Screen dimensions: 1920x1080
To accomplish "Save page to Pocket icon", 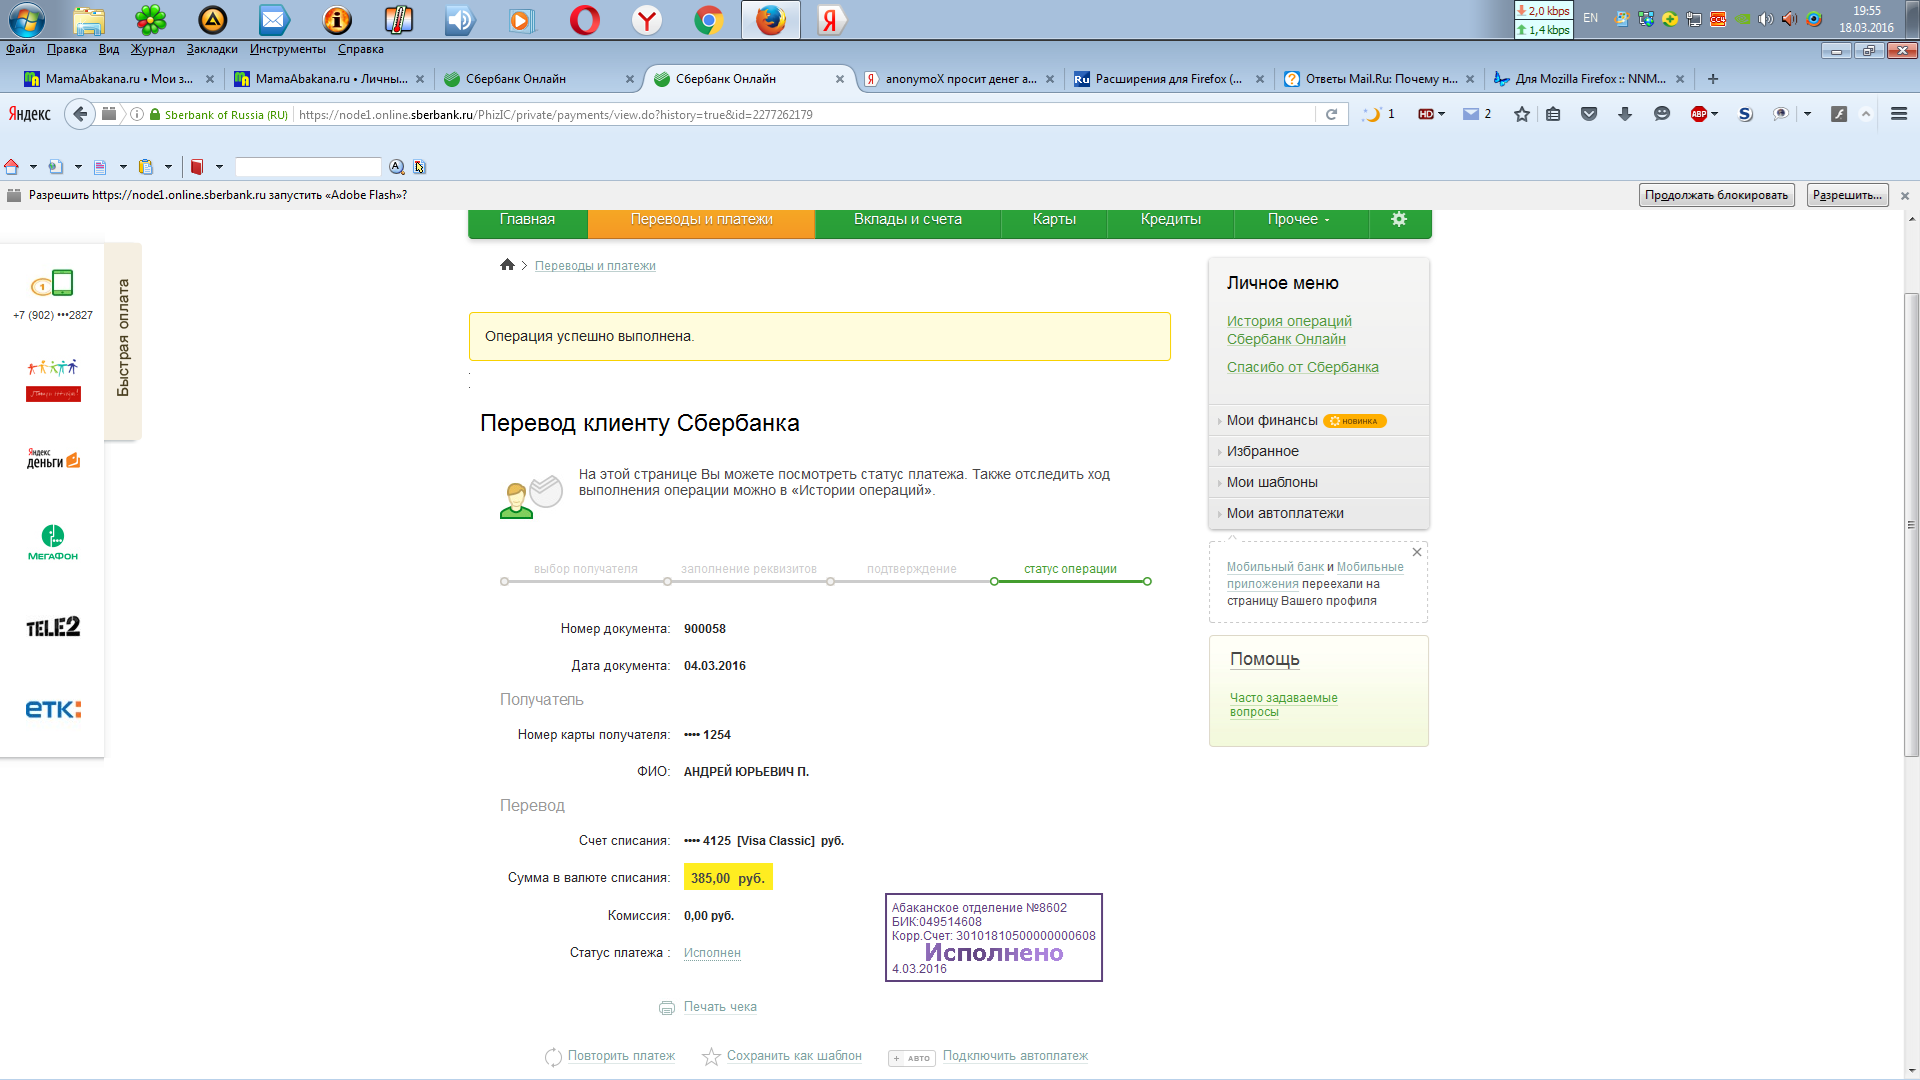I will point(1589,114).
